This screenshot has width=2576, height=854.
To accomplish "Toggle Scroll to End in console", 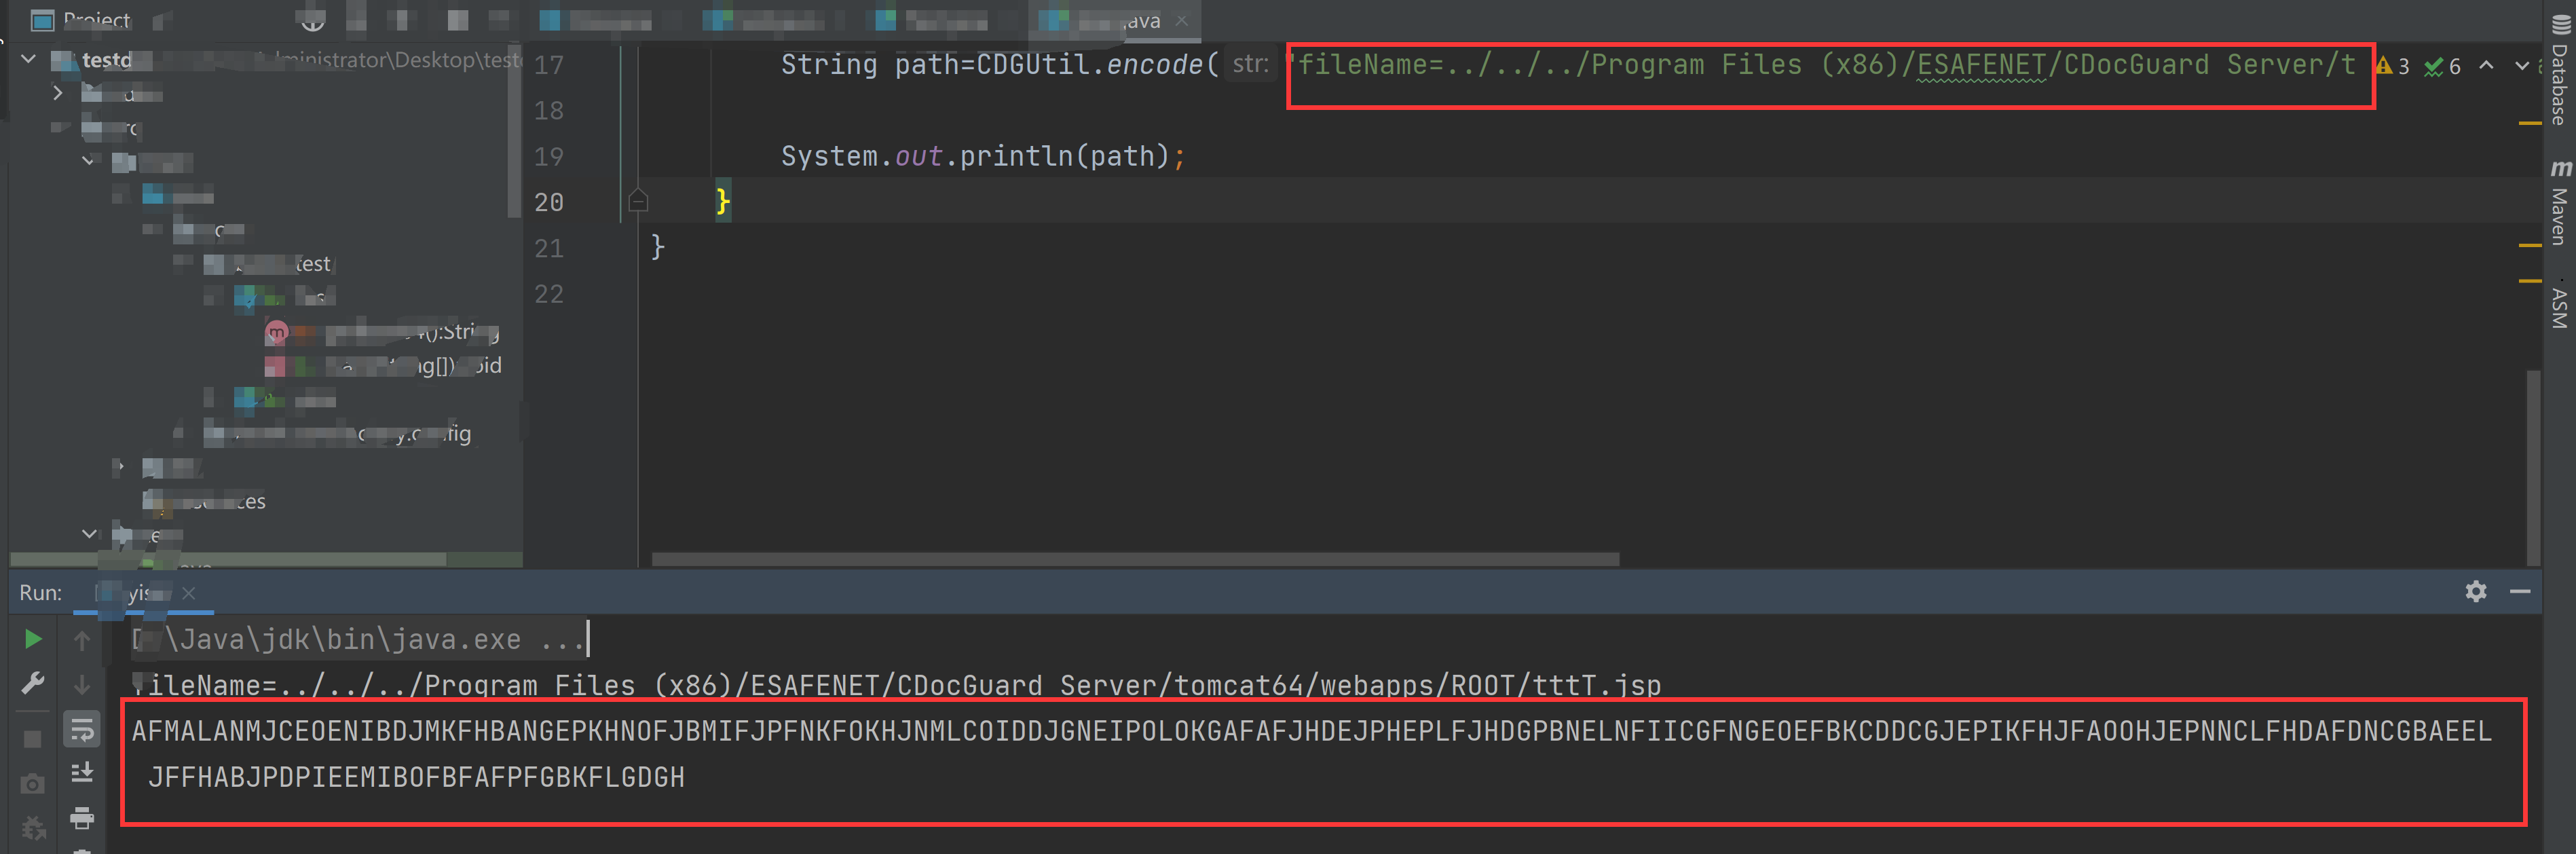I will coord(82,773).
